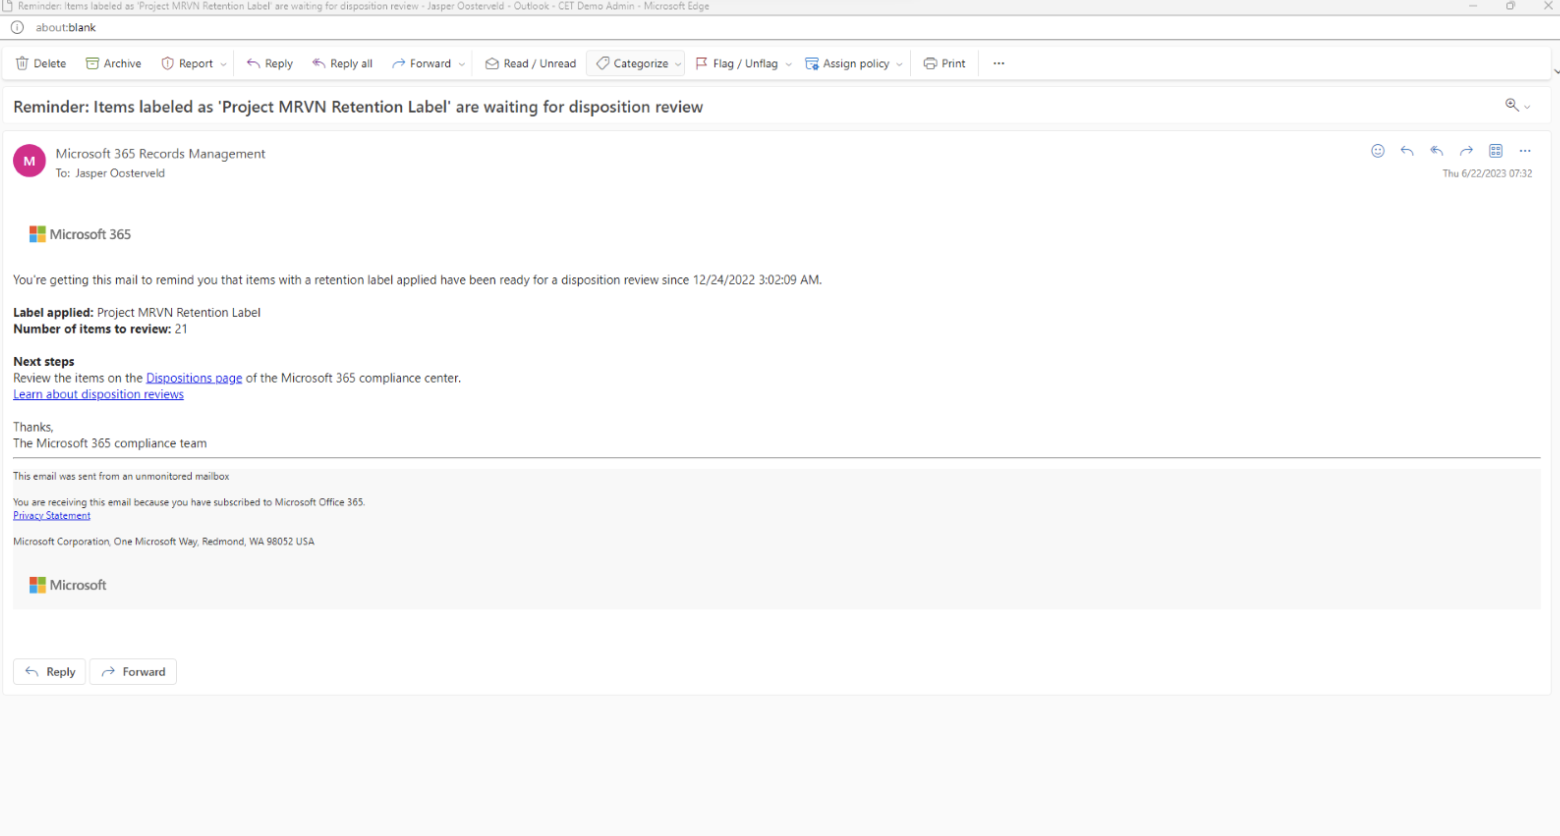Click the site information icon in address bar

point(17,27)
